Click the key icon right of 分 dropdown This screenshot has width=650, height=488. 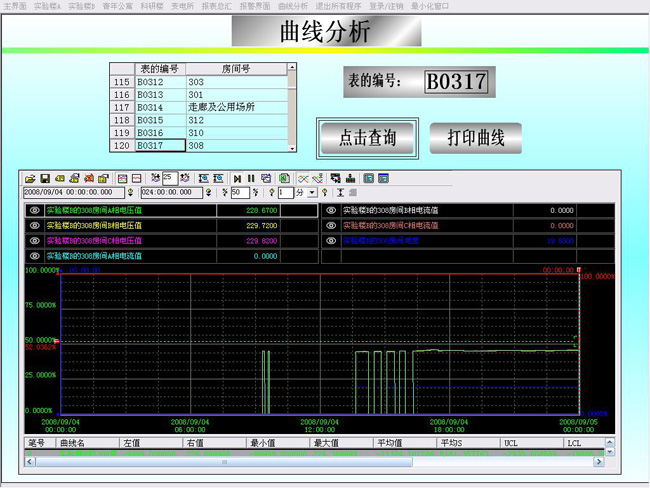(325, 192)
